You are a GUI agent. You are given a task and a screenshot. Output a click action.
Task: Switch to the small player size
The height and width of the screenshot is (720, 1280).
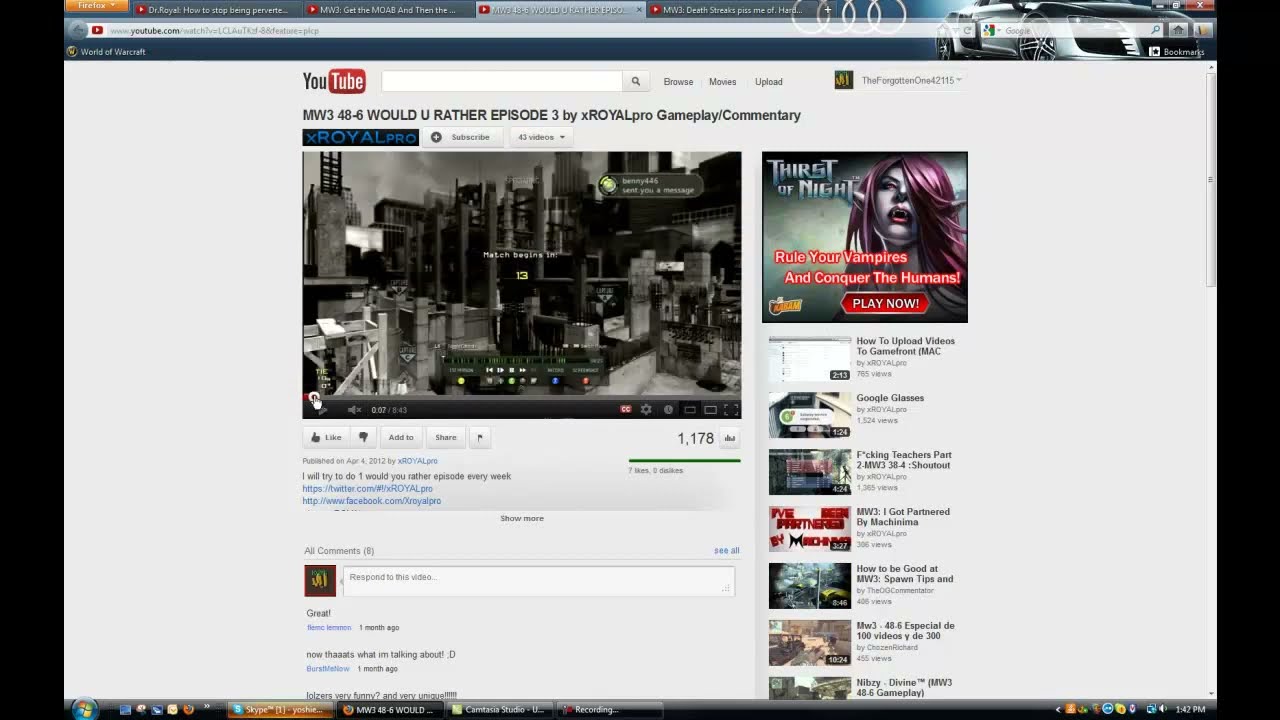point(689,409)
